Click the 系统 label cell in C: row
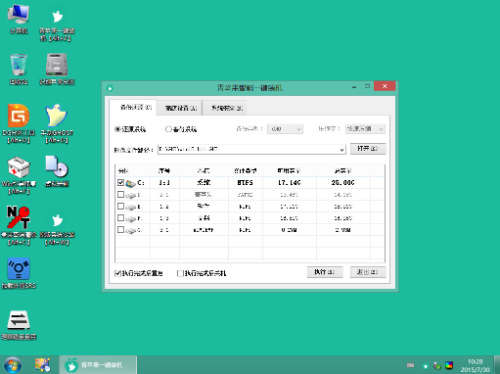The image size is (500, 374). 204,183
